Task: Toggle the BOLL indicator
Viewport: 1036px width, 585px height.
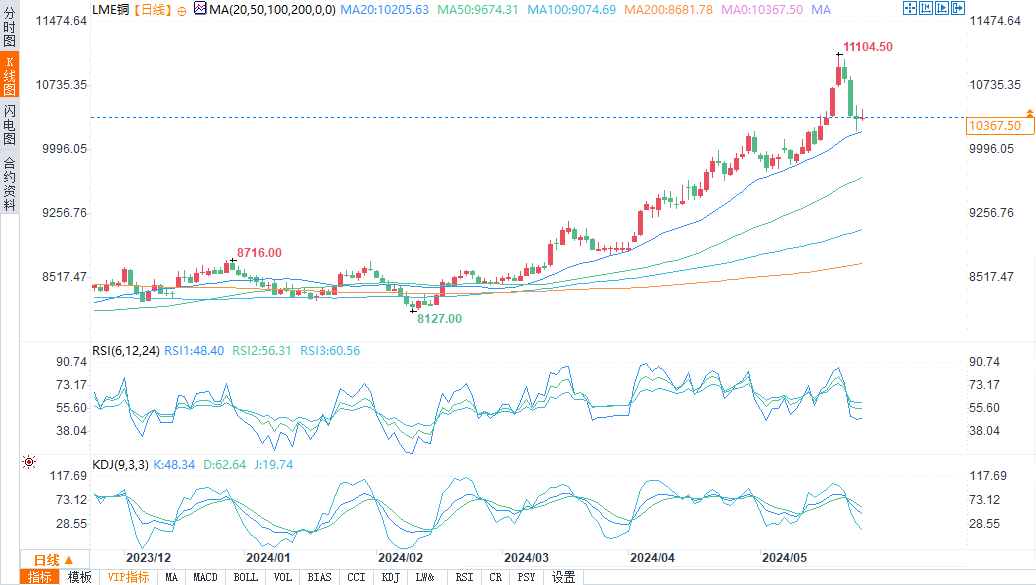Action: [x=246, y=577]
